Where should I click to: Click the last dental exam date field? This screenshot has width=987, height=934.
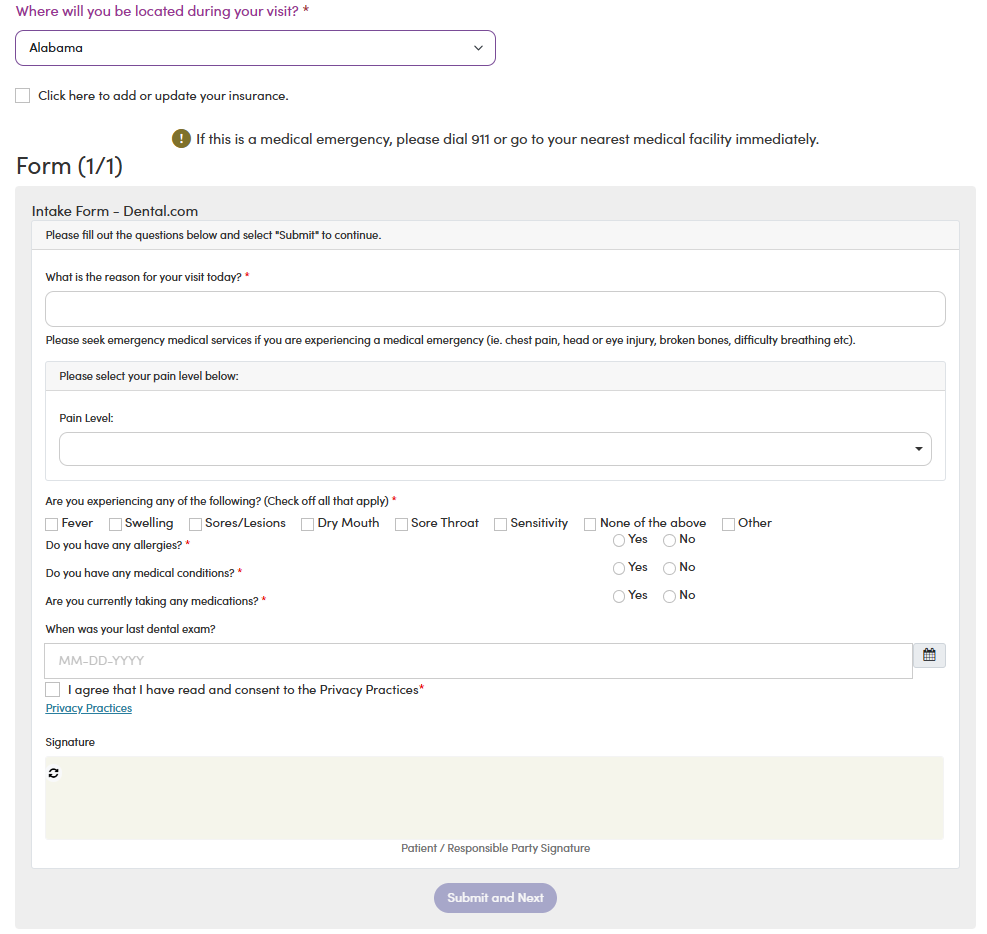point(478,661)
